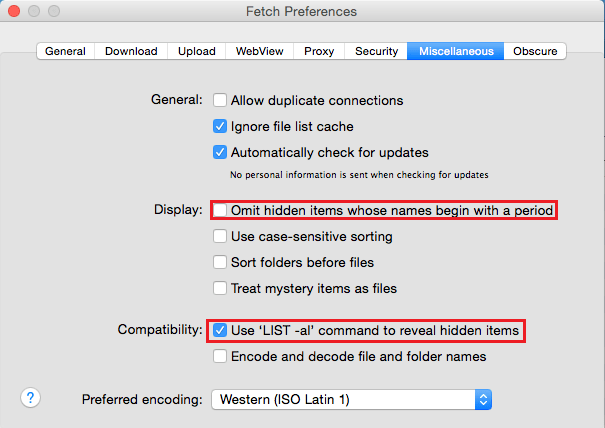Tick Omit hidden items checkbox

(x=220, y=211)
